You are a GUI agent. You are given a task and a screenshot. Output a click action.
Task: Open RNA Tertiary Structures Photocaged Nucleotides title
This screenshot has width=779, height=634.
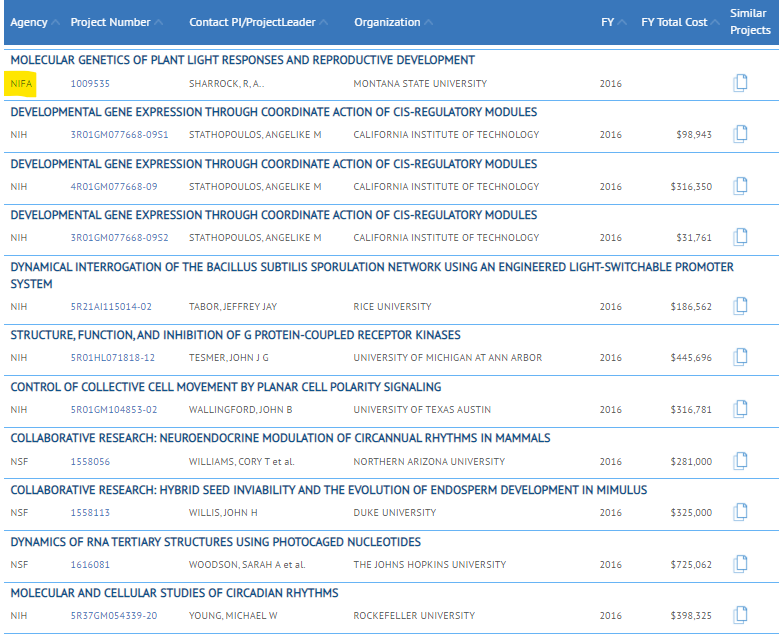216,542
